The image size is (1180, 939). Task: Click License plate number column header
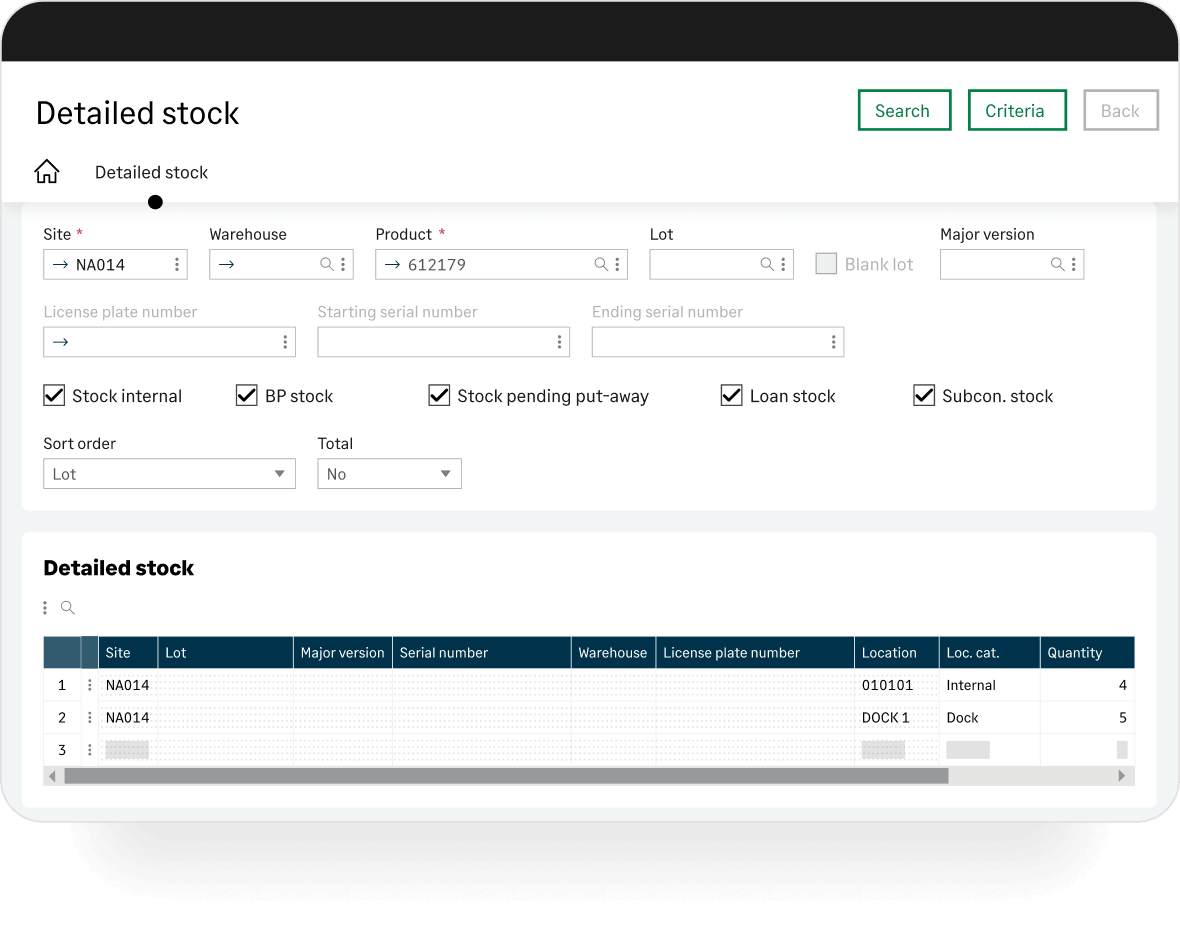pyautogui.click(x=755, y=653)
